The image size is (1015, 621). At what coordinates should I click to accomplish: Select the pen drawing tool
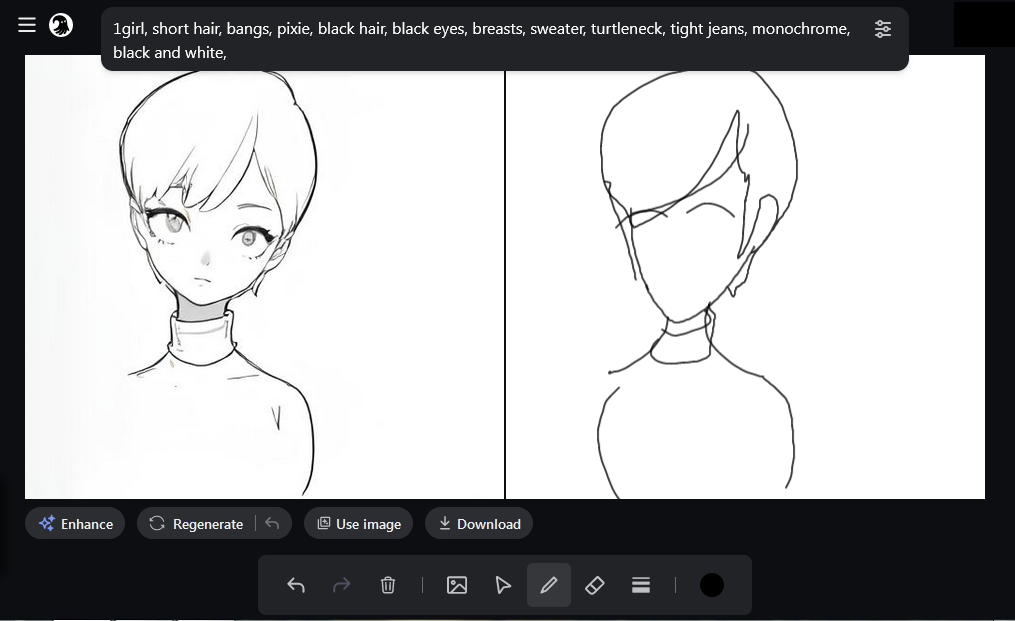[x=549, y=585]
